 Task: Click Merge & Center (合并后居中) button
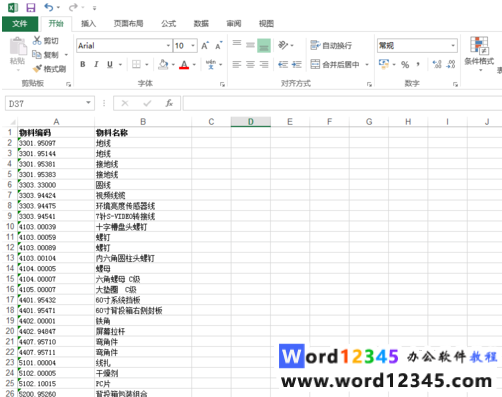coord(335,64)
